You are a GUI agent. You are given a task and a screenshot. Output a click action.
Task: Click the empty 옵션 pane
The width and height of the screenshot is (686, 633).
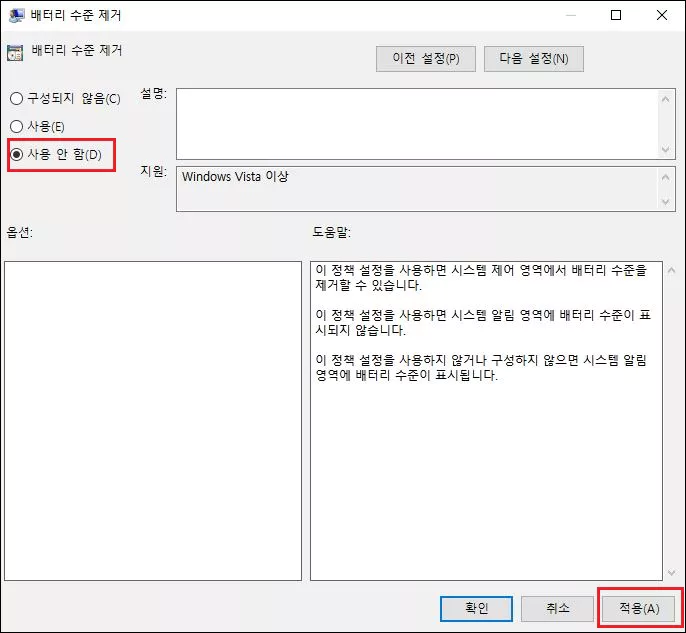[153, 421]
